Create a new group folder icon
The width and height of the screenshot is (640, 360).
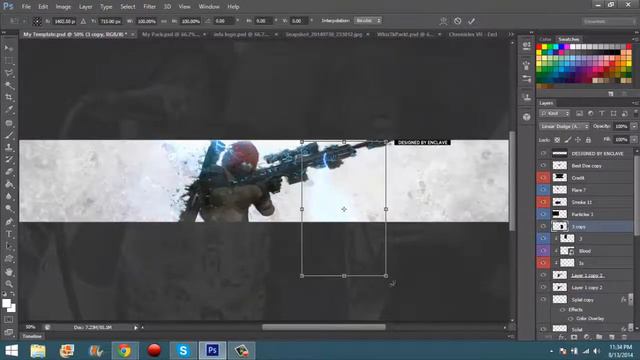tap(599, 337)
